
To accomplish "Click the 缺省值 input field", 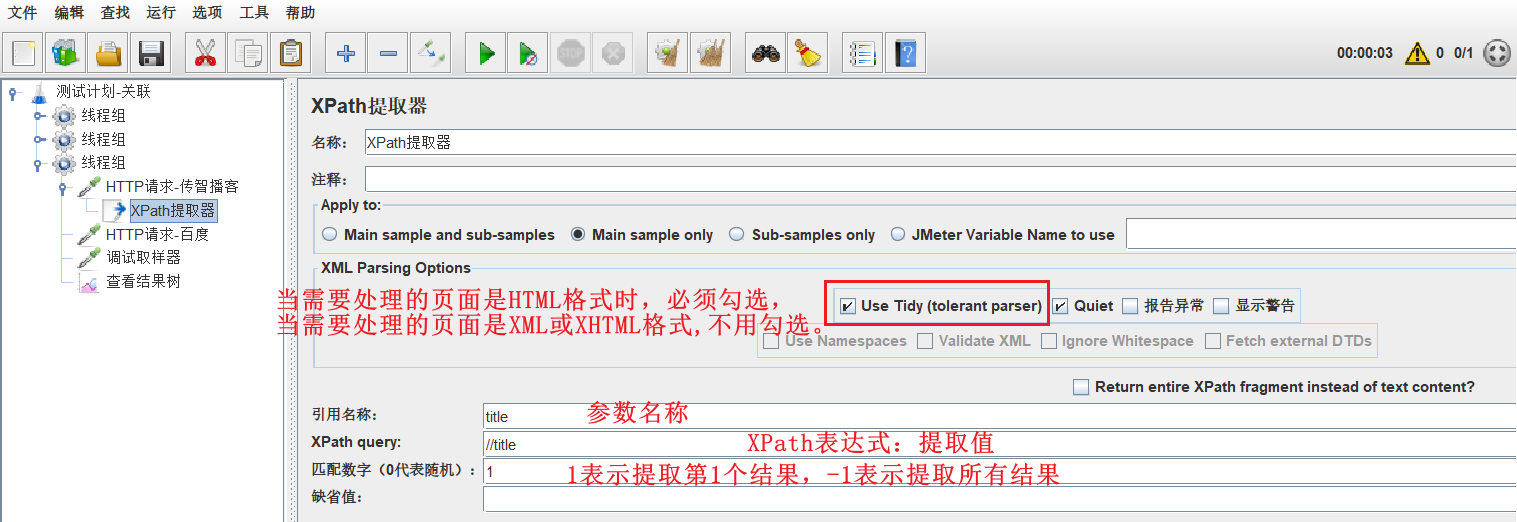I will [999, 498].
